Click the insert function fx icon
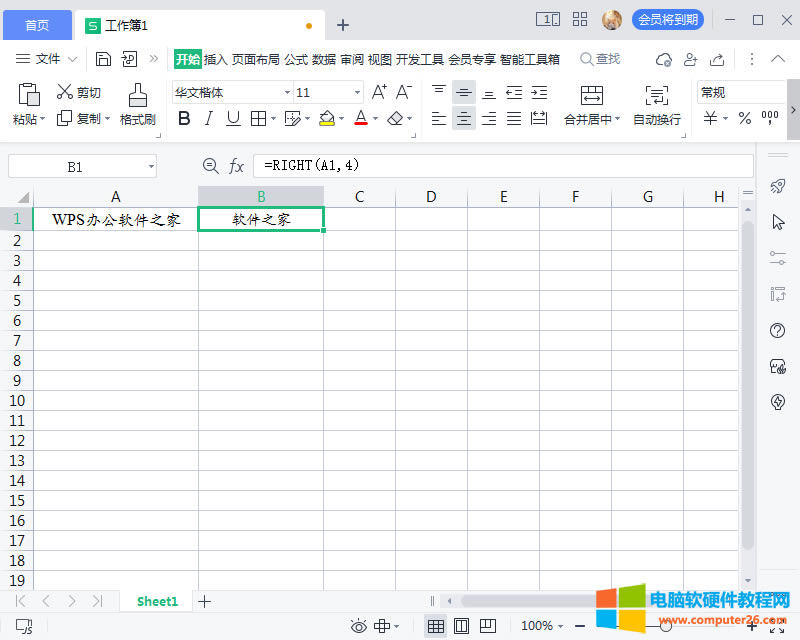This screenshot has width=800, height=640. (237, 166)
